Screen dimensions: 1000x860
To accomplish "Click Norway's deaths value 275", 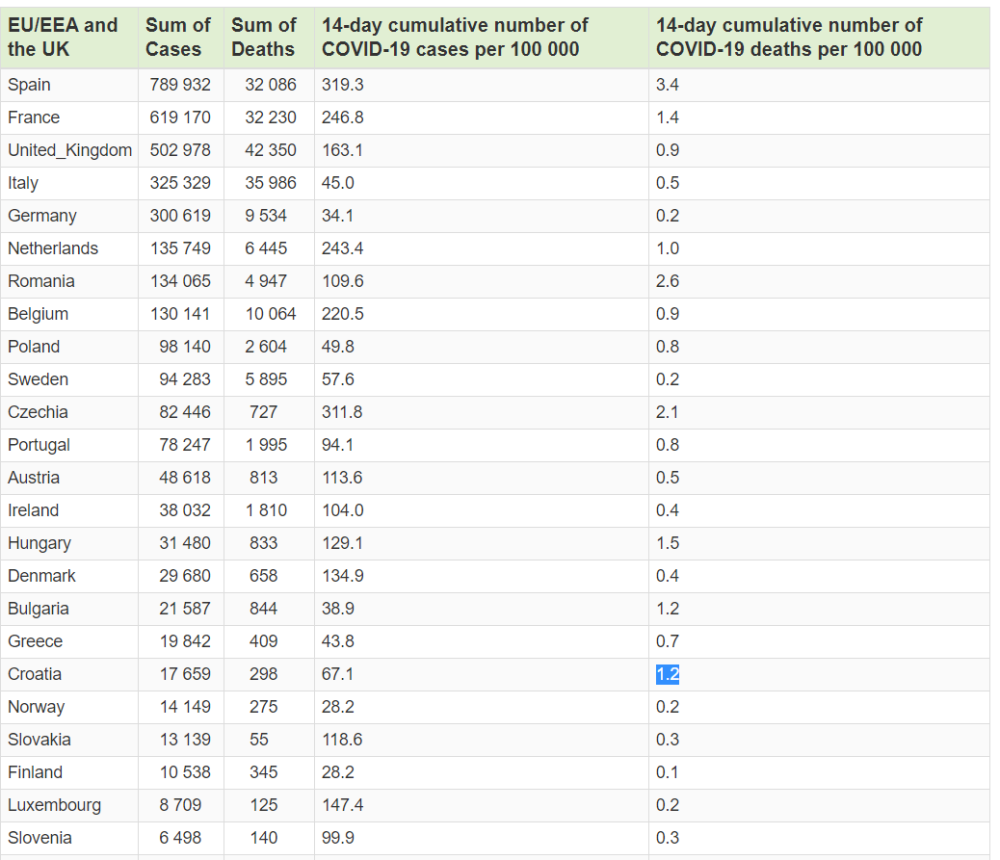I will tap(263, 707).
